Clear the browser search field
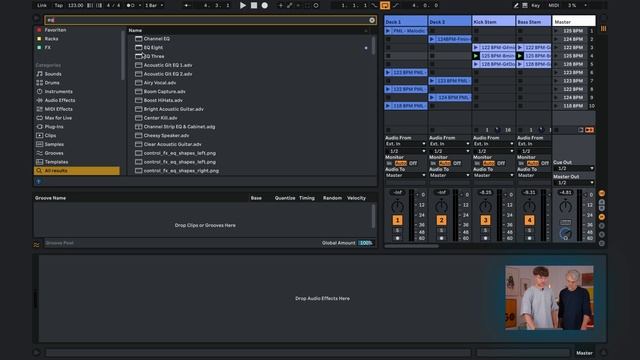The width and height of the screenshot is (640, 360). [372, 20]
